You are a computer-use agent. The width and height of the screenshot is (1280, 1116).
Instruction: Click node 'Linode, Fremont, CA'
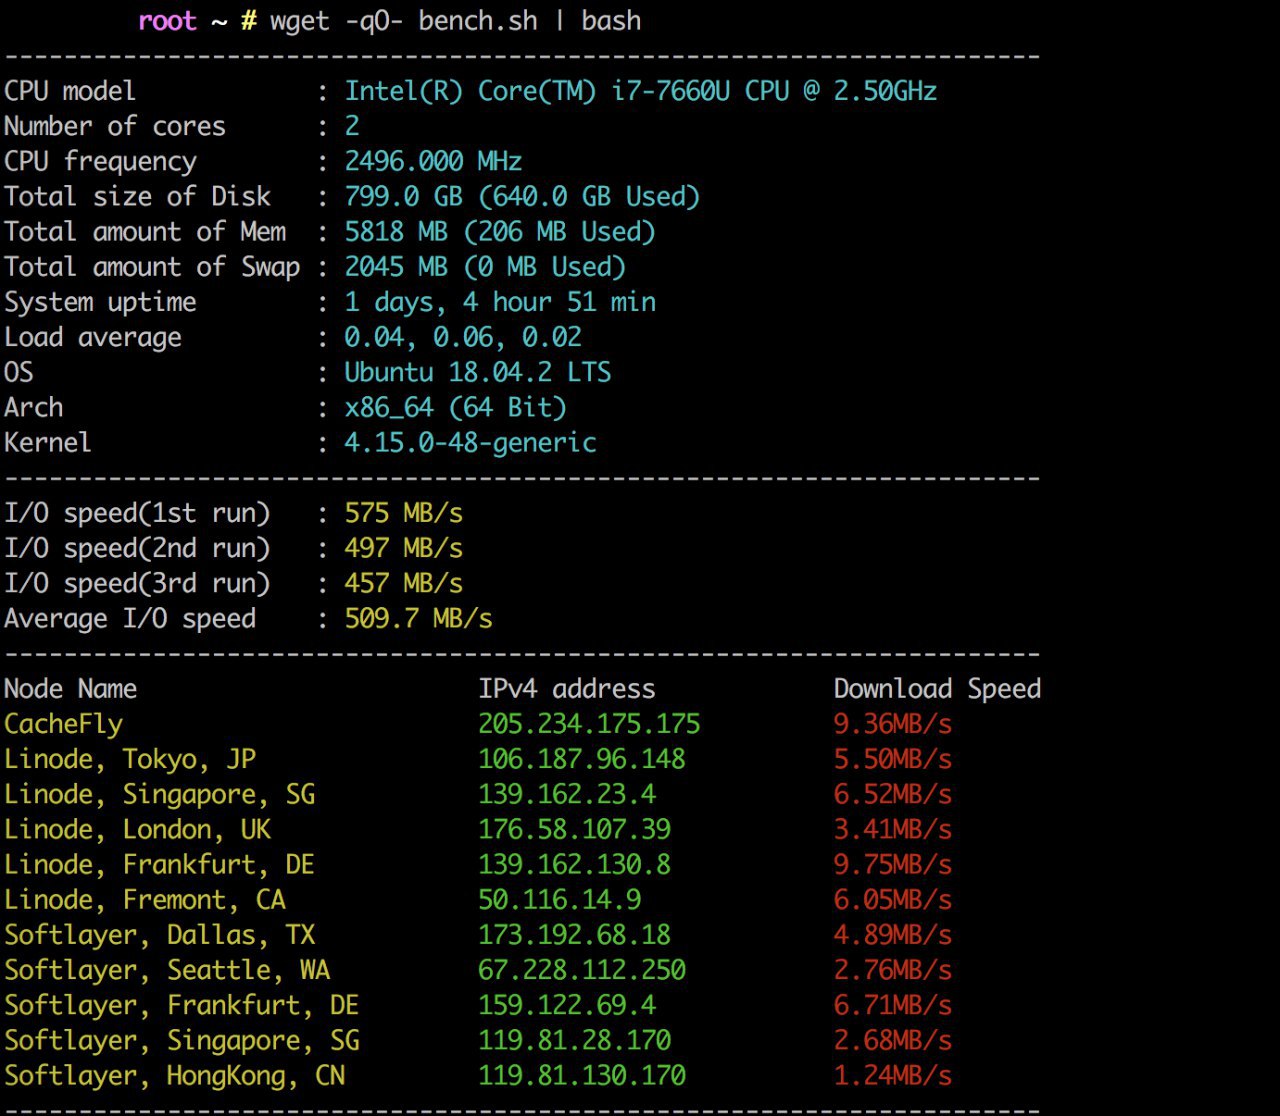[145, 899]
